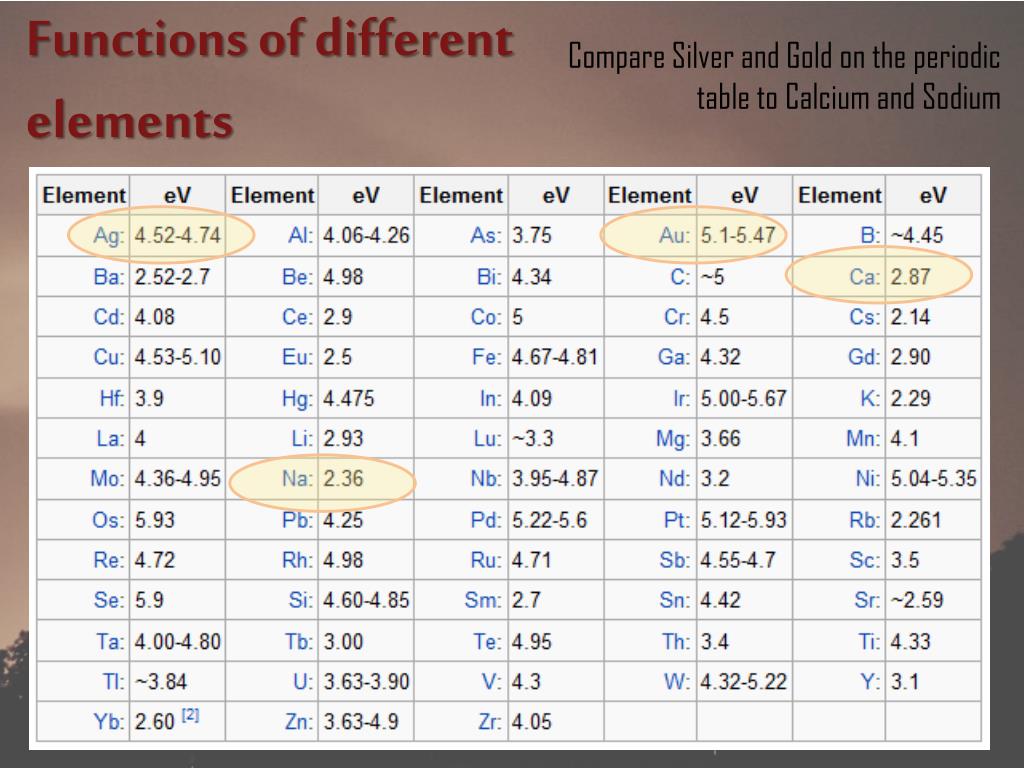Image resolution: width=1024 pixels, height=768 pixels.
Task: Select the value 4.52-4.74 for silver
Action: 178,236
